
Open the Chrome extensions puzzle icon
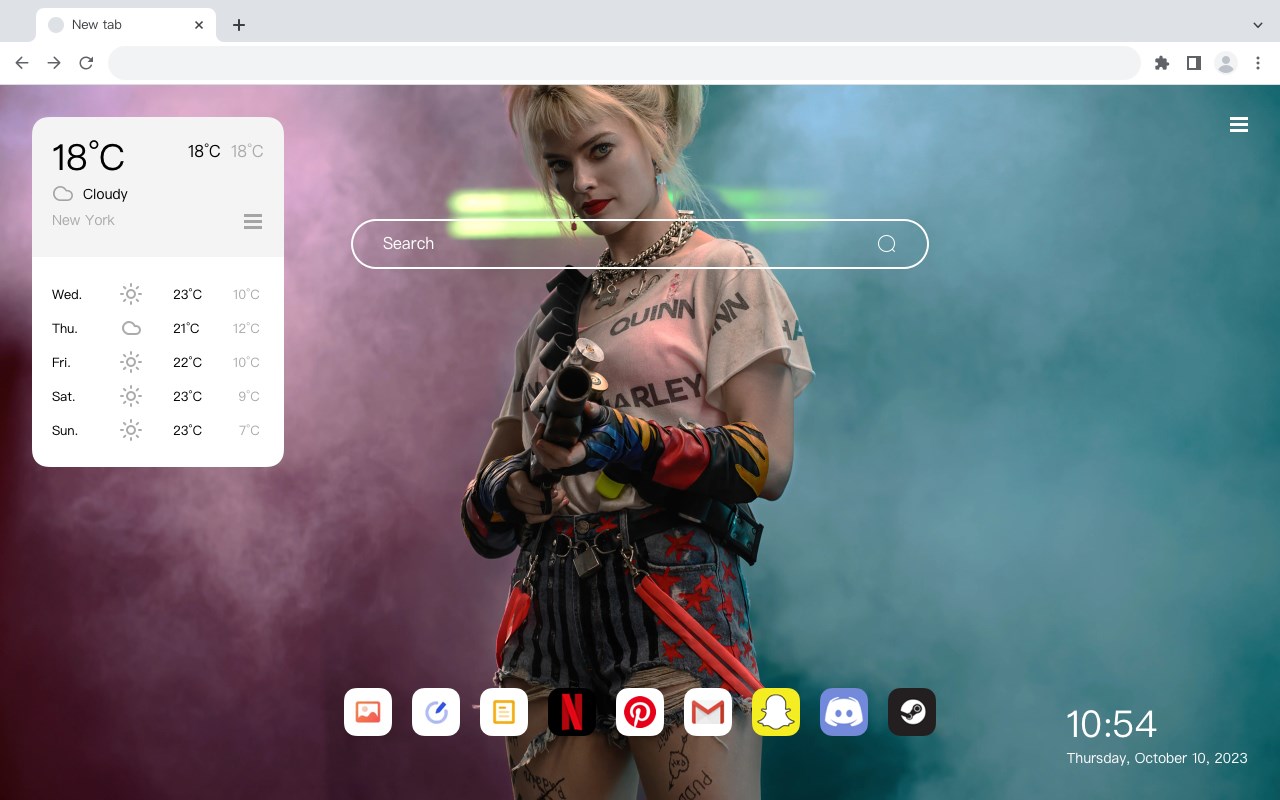(1161, 63)
